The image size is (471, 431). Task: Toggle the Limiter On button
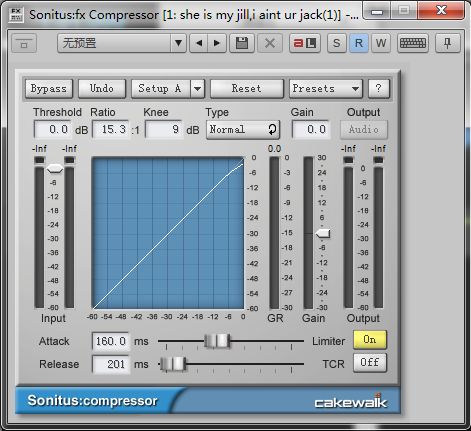[370, 340]
